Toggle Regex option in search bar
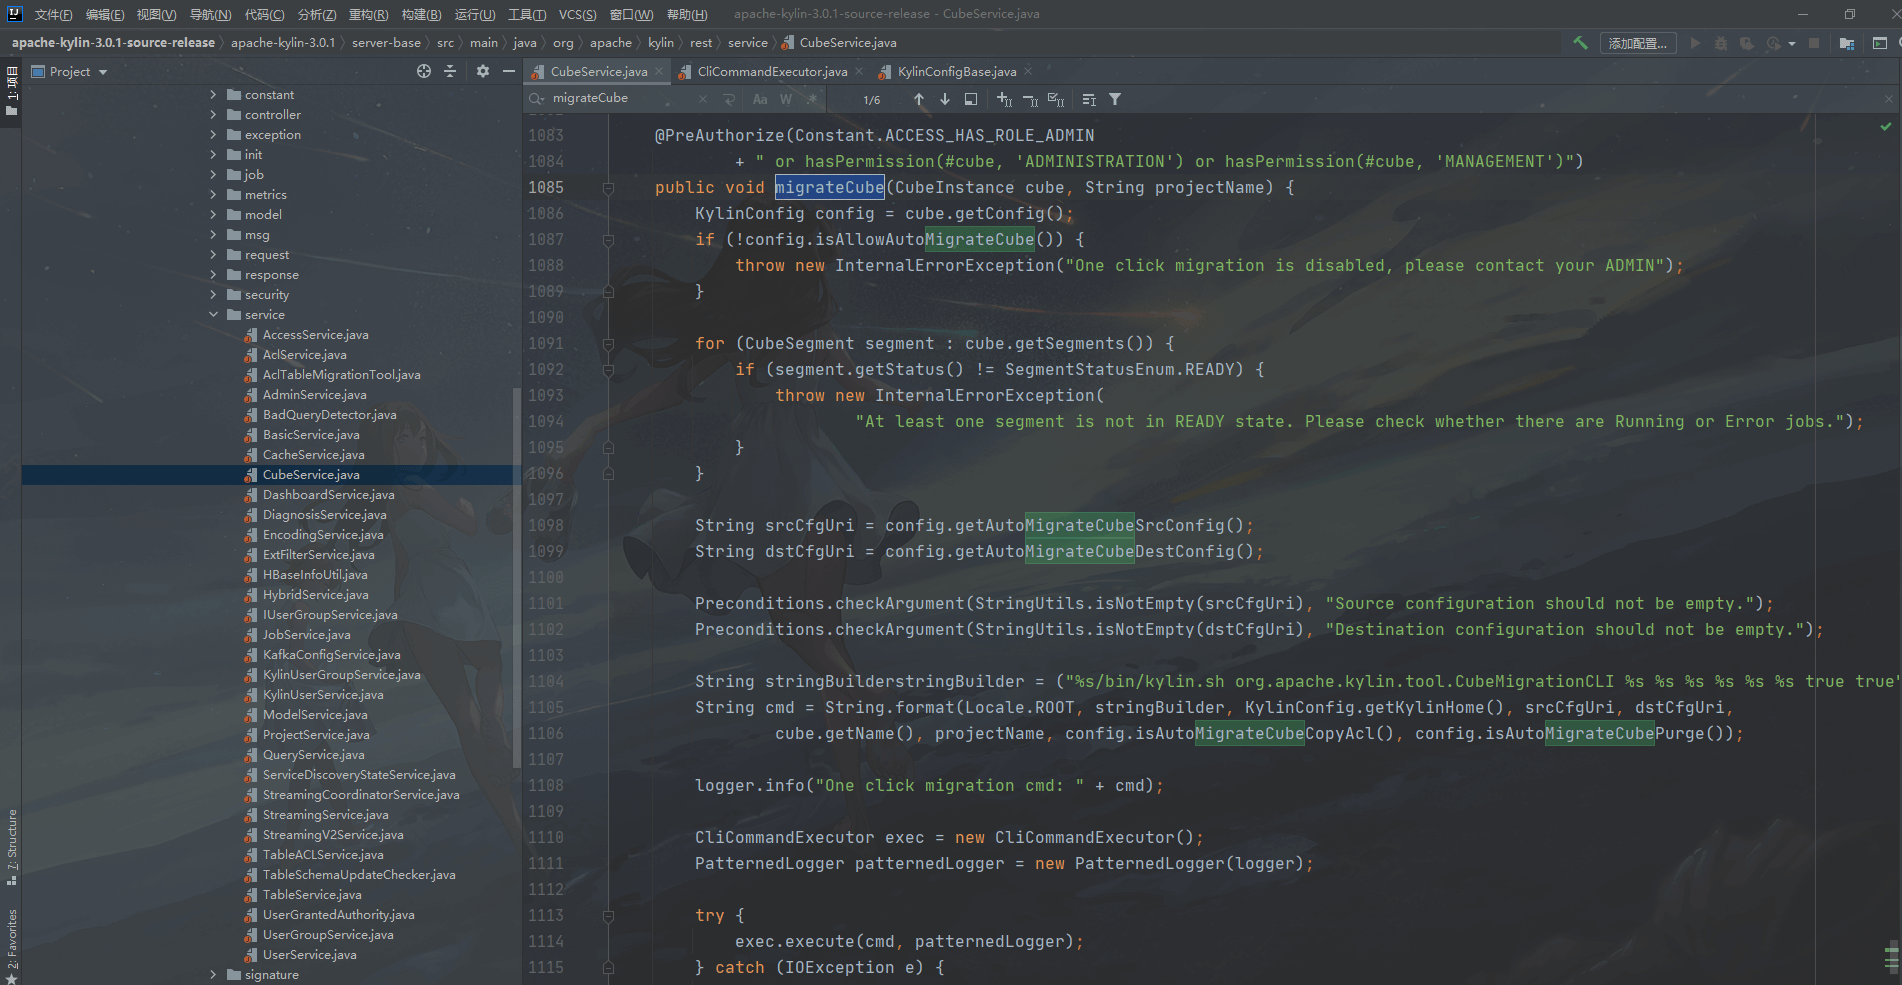The width and height of the screenshot is (1902, 985). coord(811,99)
